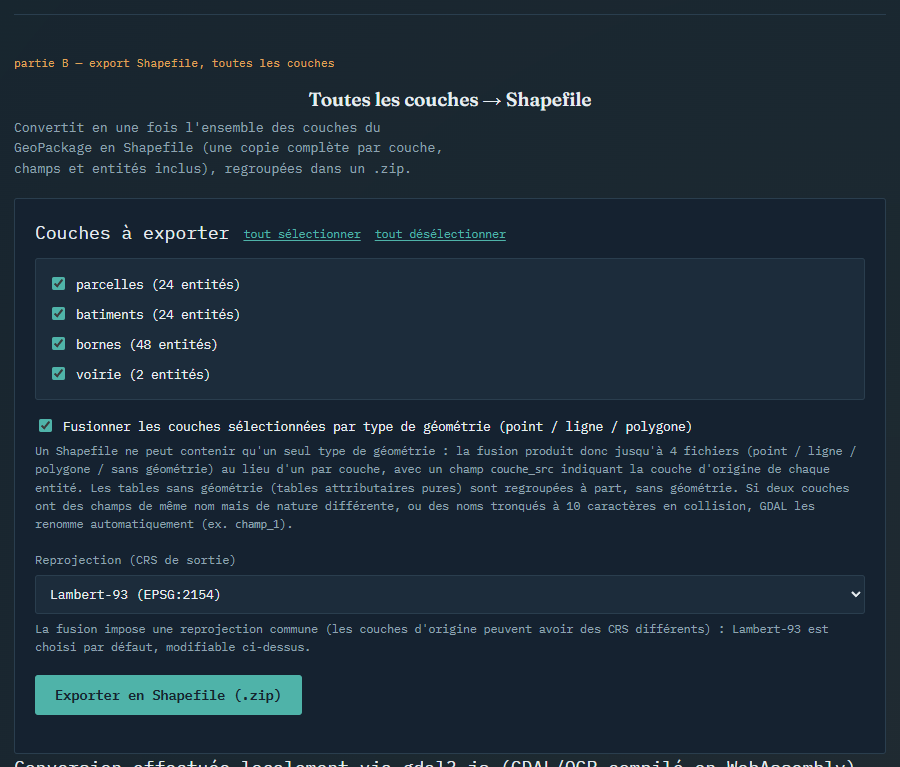Export layers with 'Exporter en Shapefile (.zip)'

[168, 695]
